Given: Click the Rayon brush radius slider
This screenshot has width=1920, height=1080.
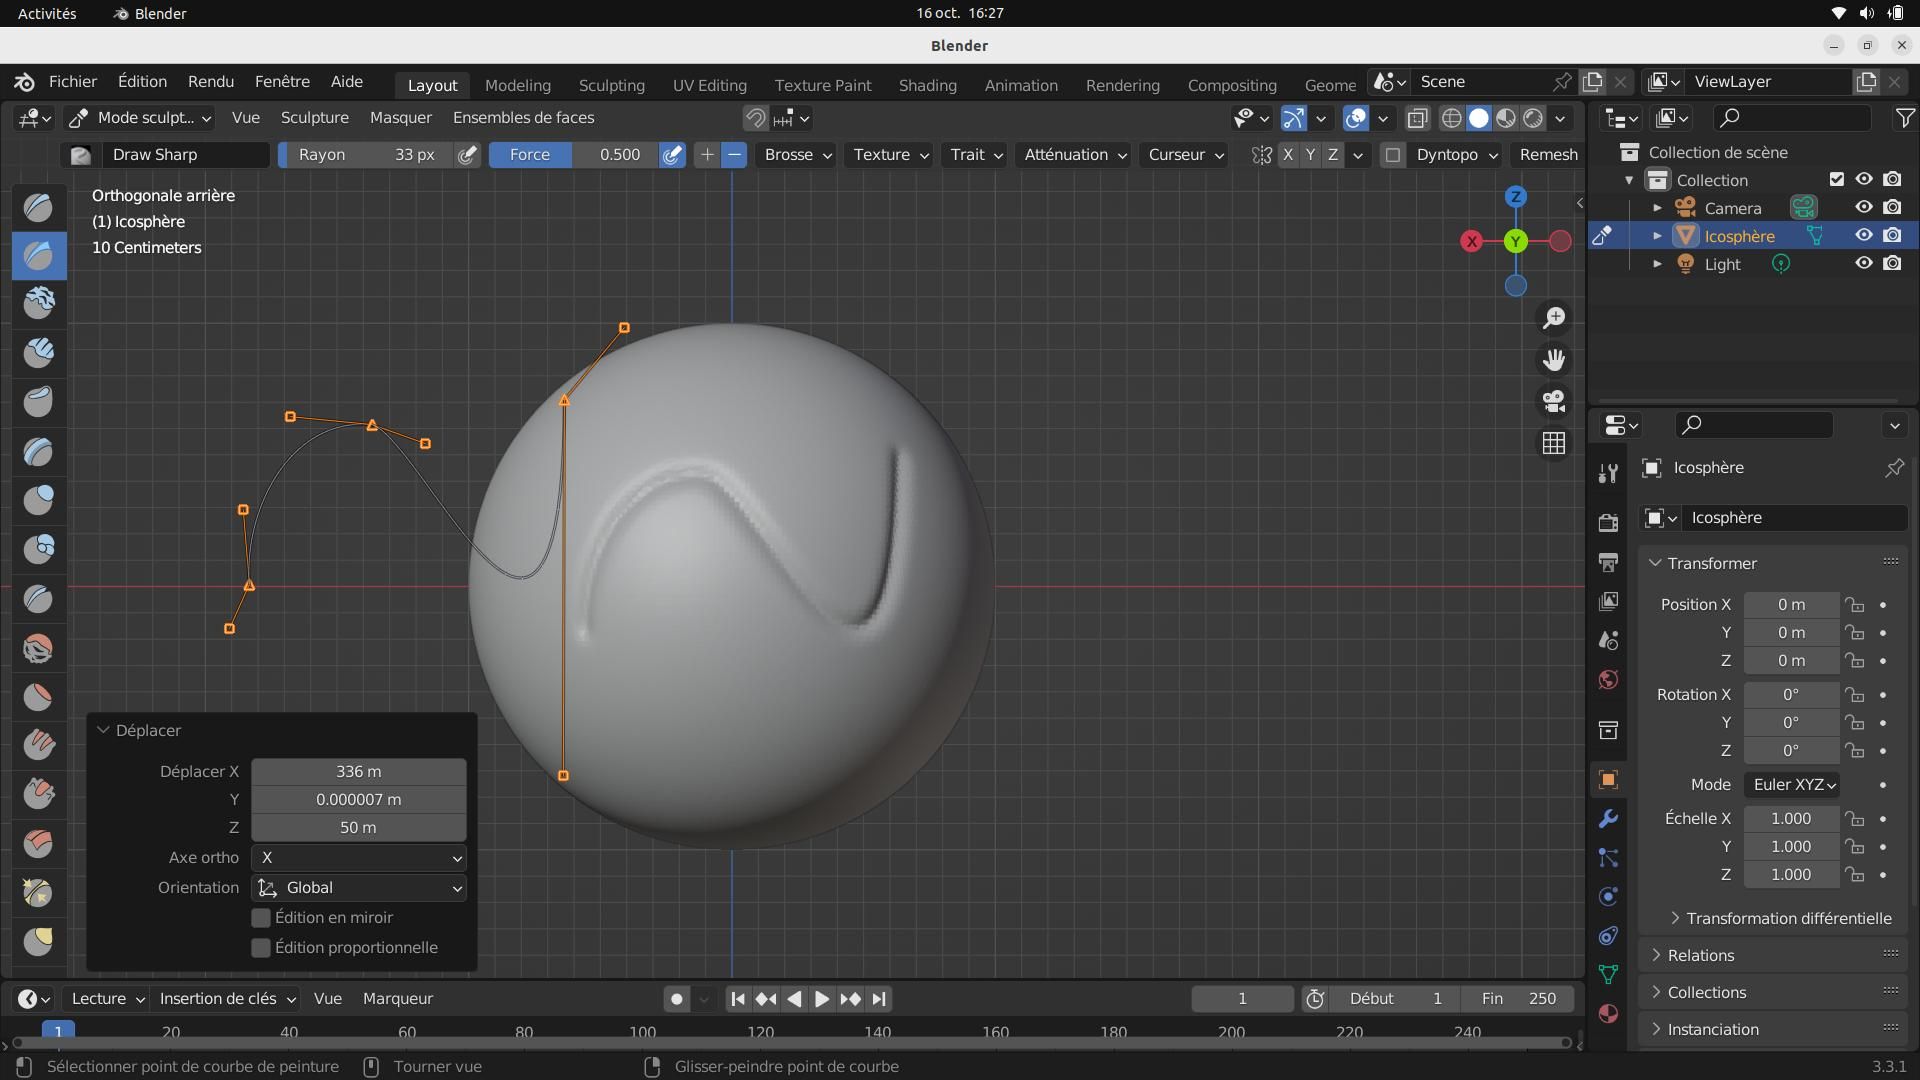Looking at the screenshot, I should [x=367, y=155].
